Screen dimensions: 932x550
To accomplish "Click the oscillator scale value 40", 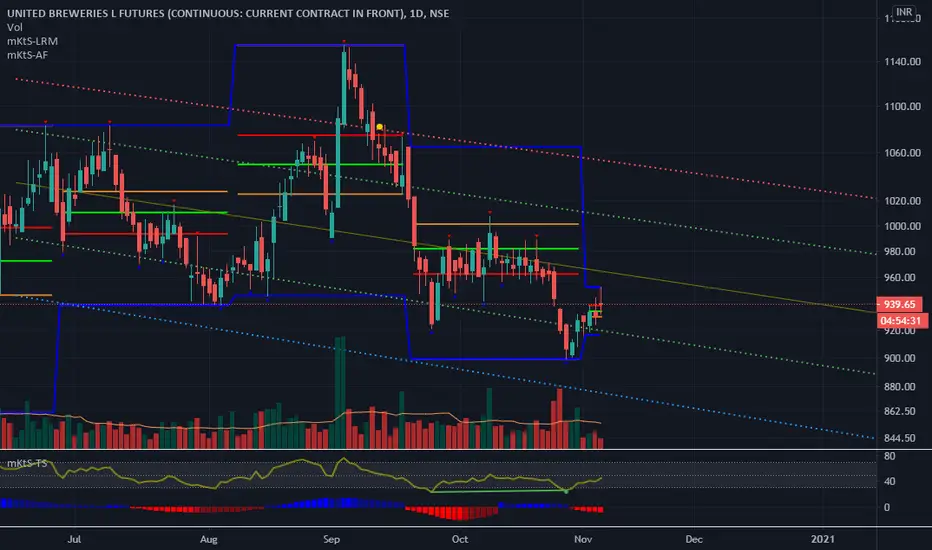I will coord(890,482).
